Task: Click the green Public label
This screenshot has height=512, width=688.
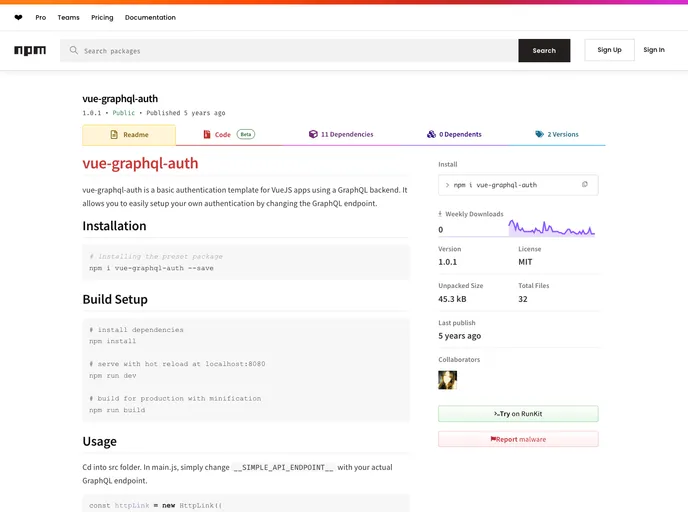Action: tap(124, 113)
